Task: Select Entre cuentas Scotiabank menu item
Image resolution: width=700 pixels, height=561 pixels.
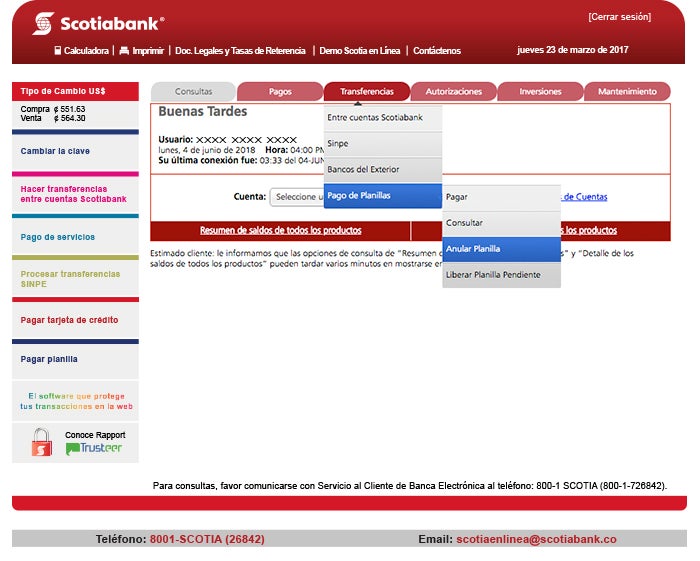Action: [383, 118]
